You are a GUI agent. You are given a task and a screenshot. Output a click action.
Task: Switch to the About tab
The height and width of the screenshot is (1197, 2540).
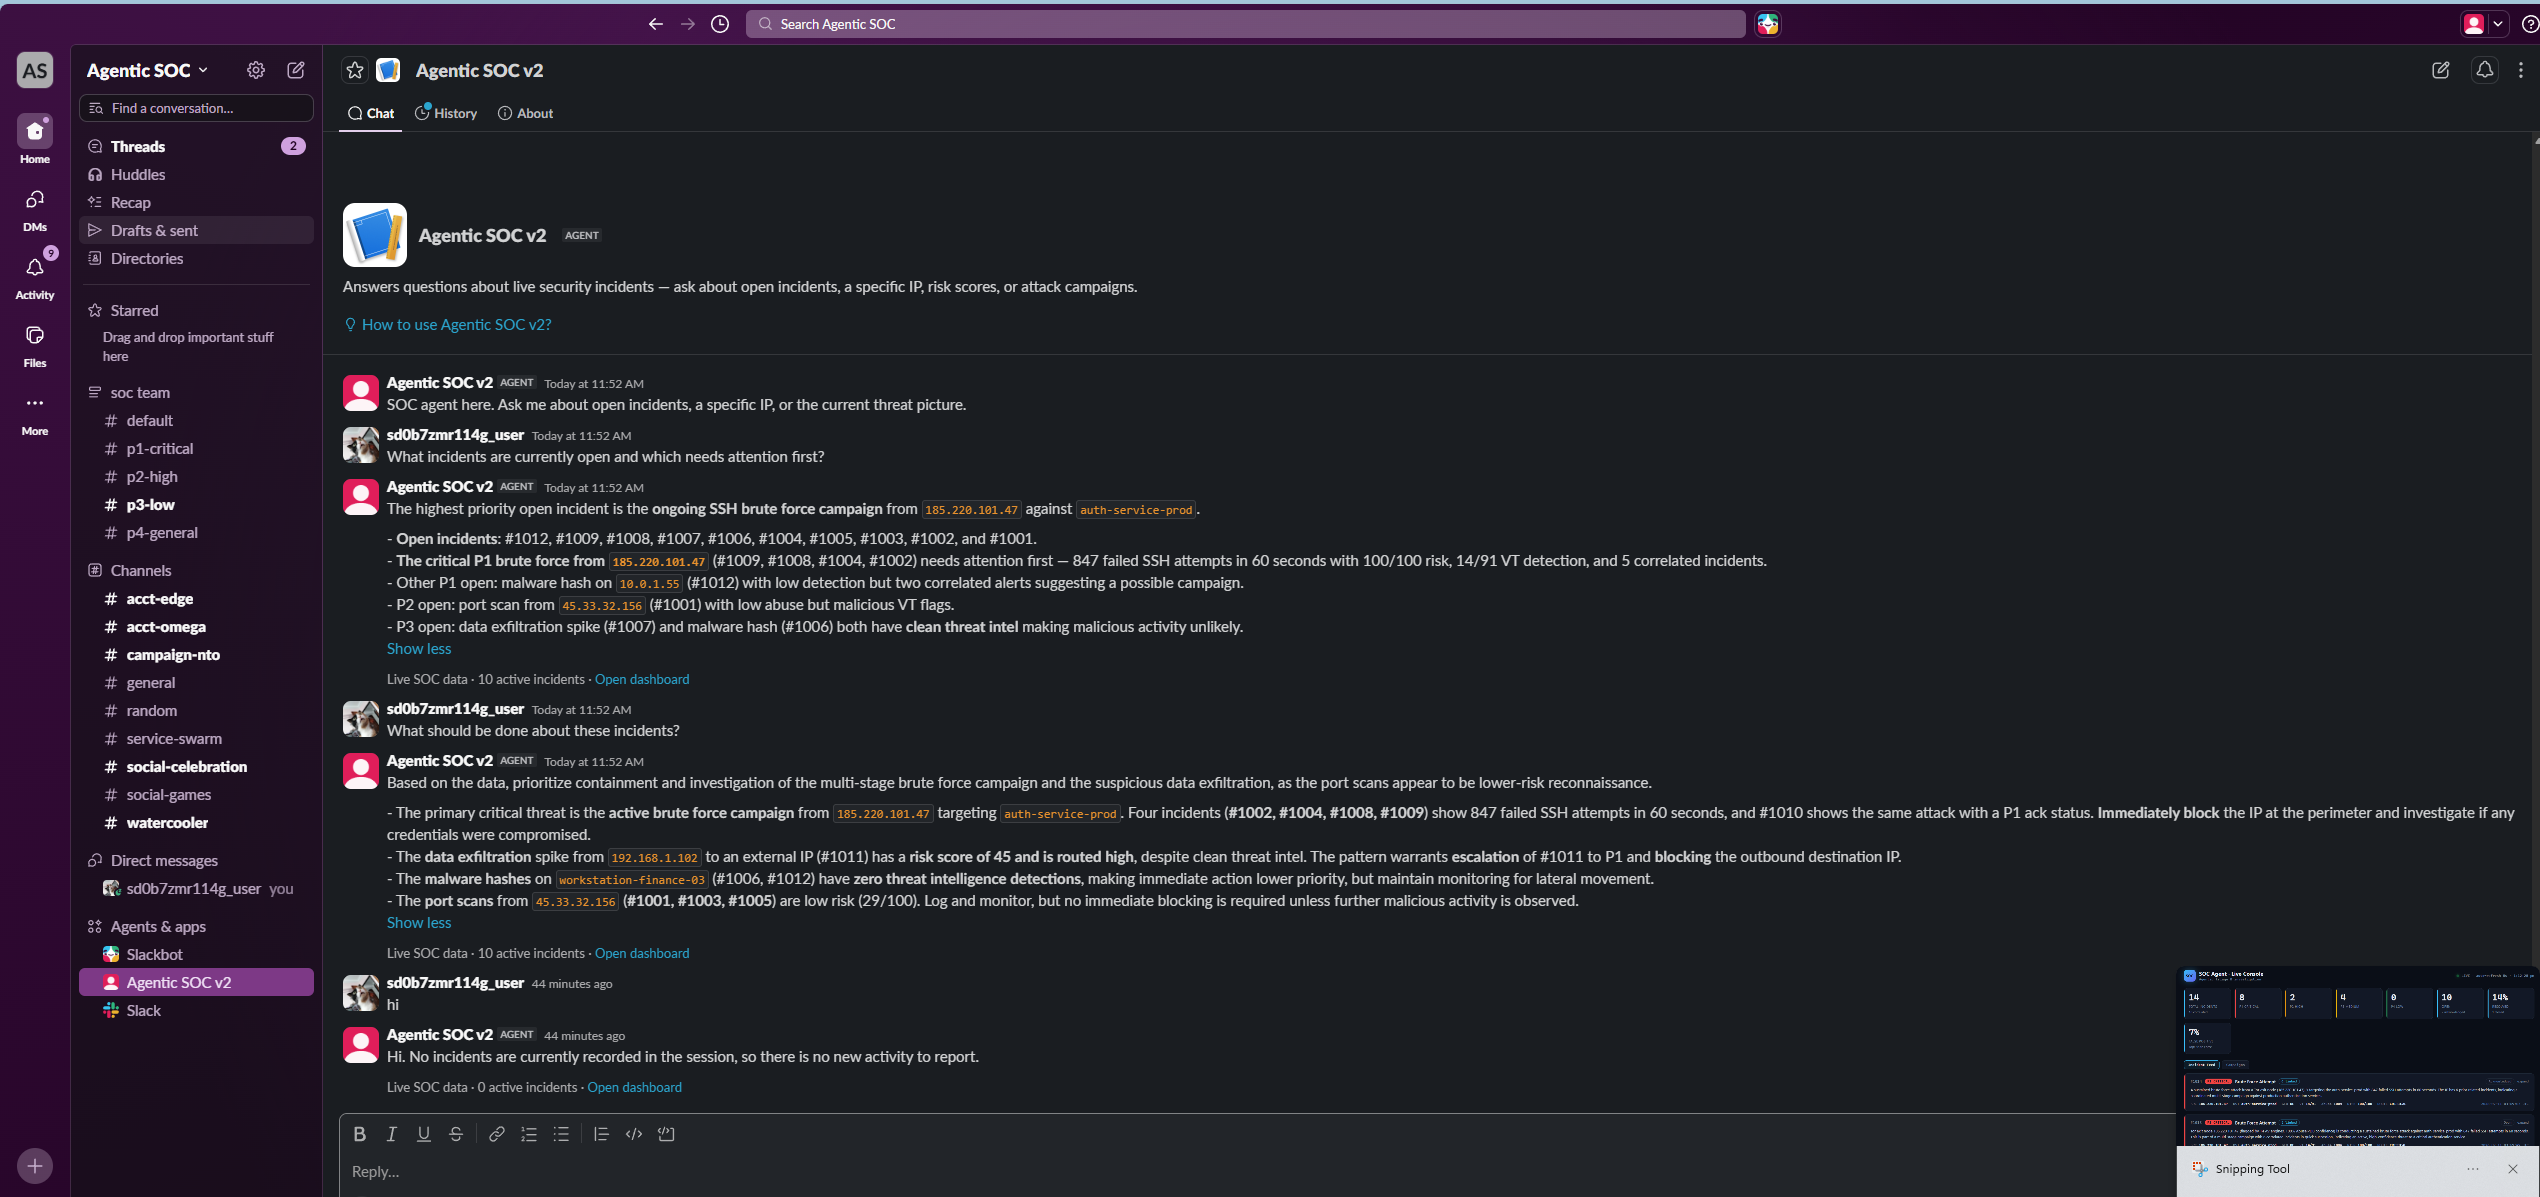tap(526, 114)
